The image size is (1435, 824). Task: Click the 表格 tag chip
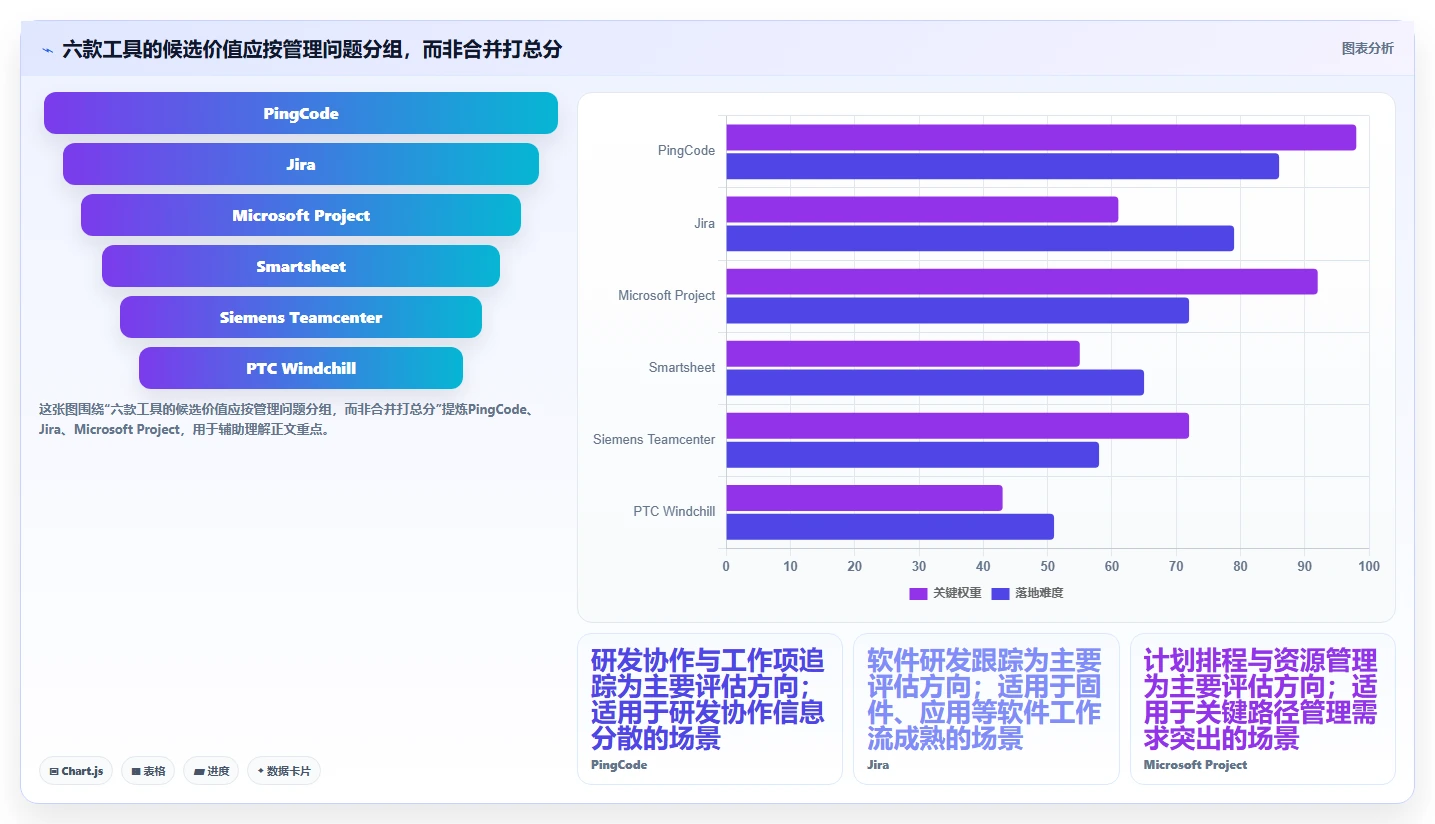[x=148, y=771]
